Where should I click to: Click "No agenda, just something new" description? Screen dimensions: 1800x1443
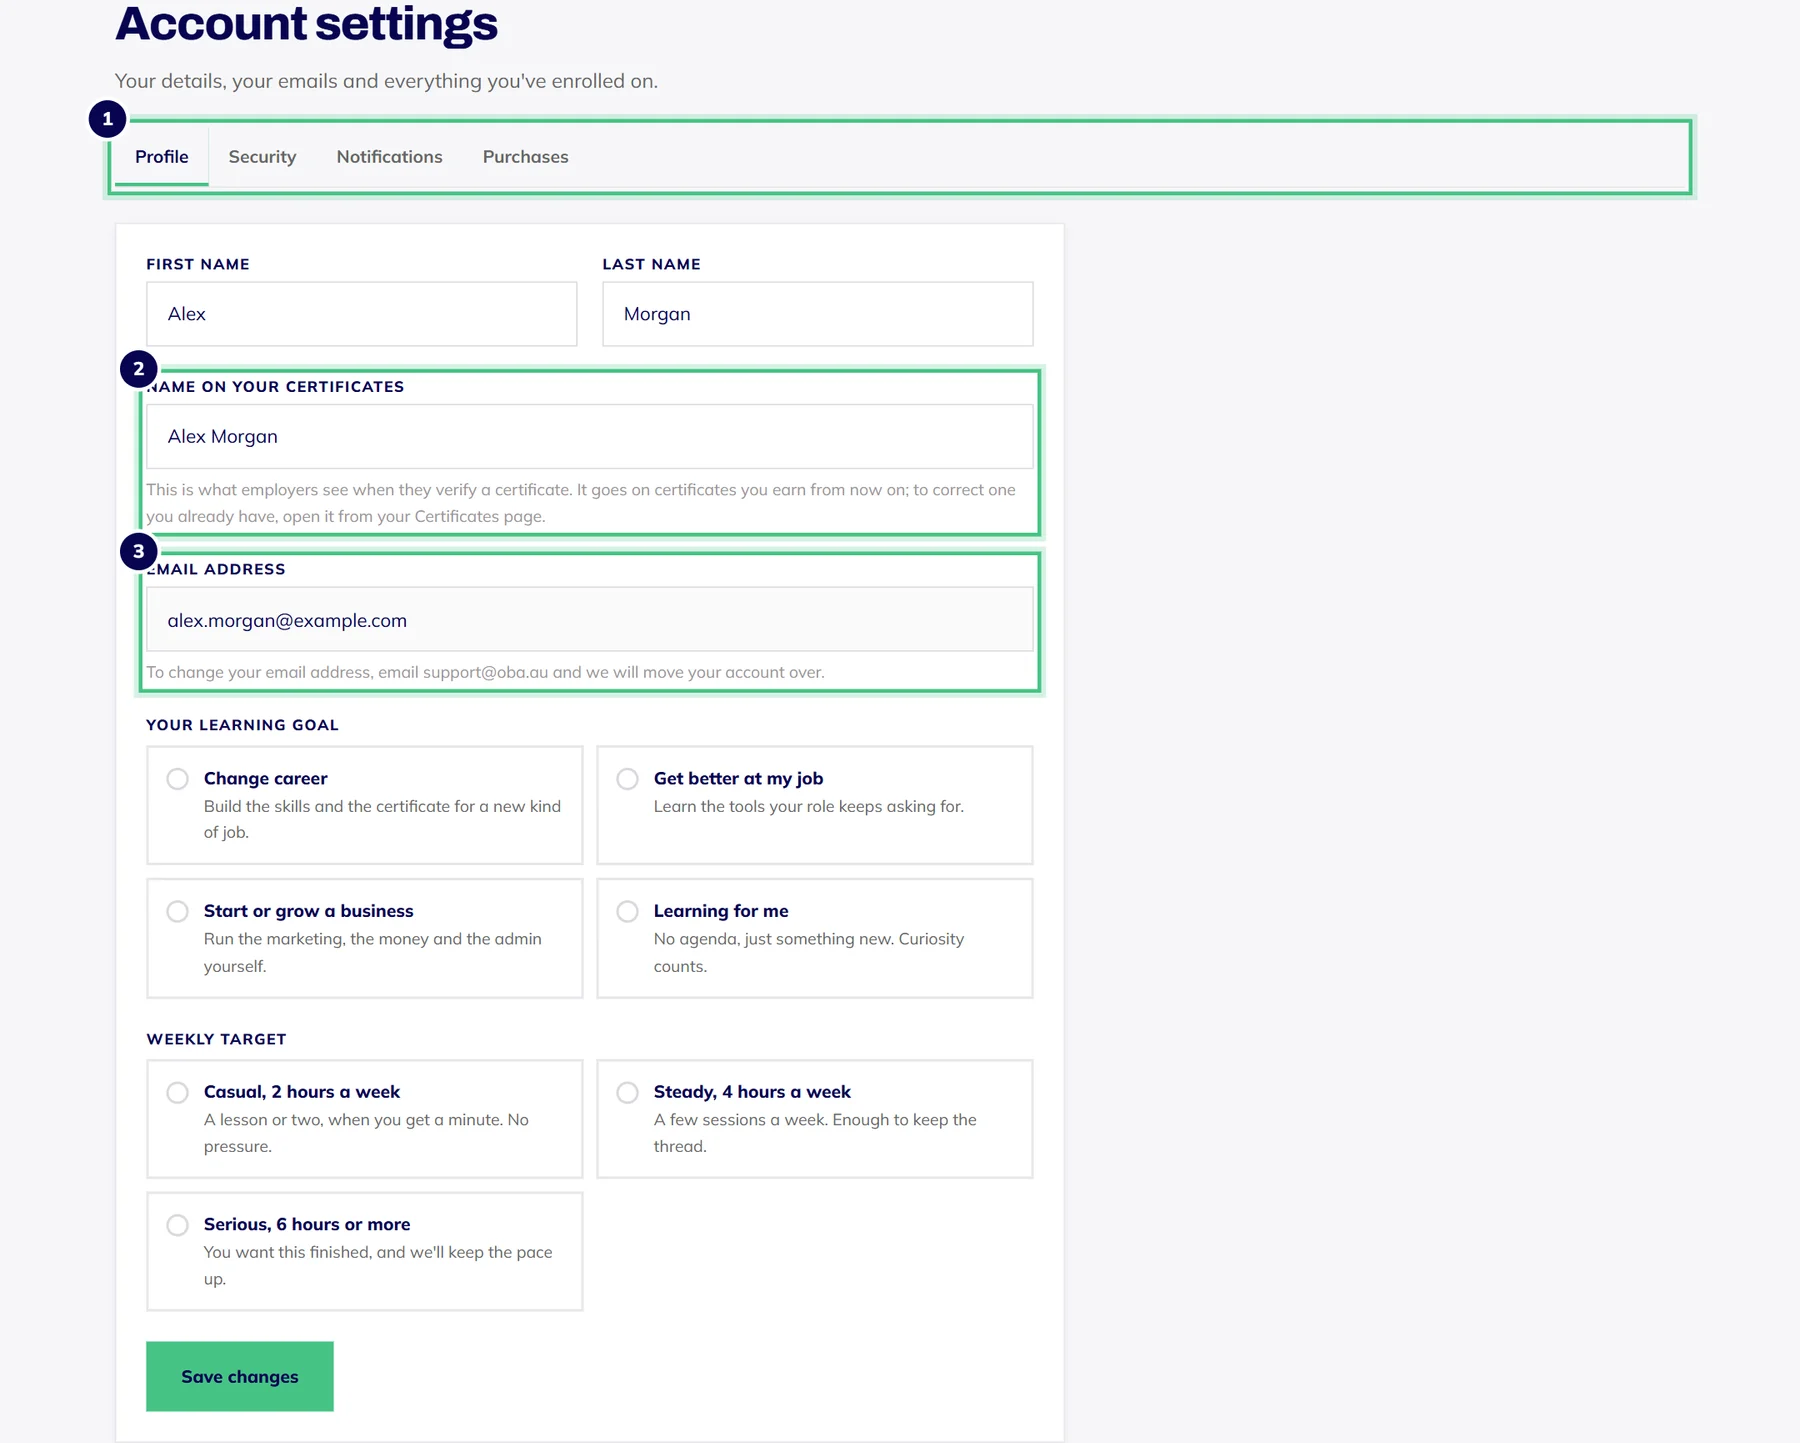808,952
